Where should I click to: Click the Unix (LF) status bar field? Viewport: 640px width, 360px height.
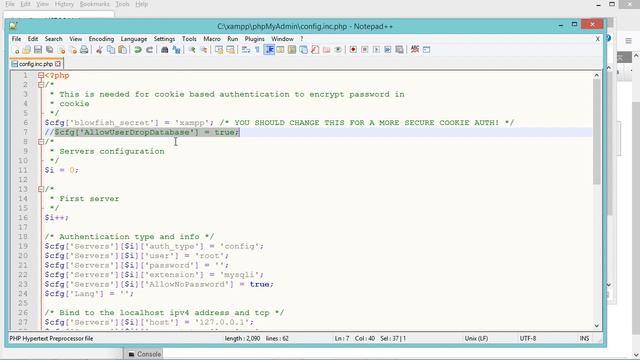click(x=476, y=338)
